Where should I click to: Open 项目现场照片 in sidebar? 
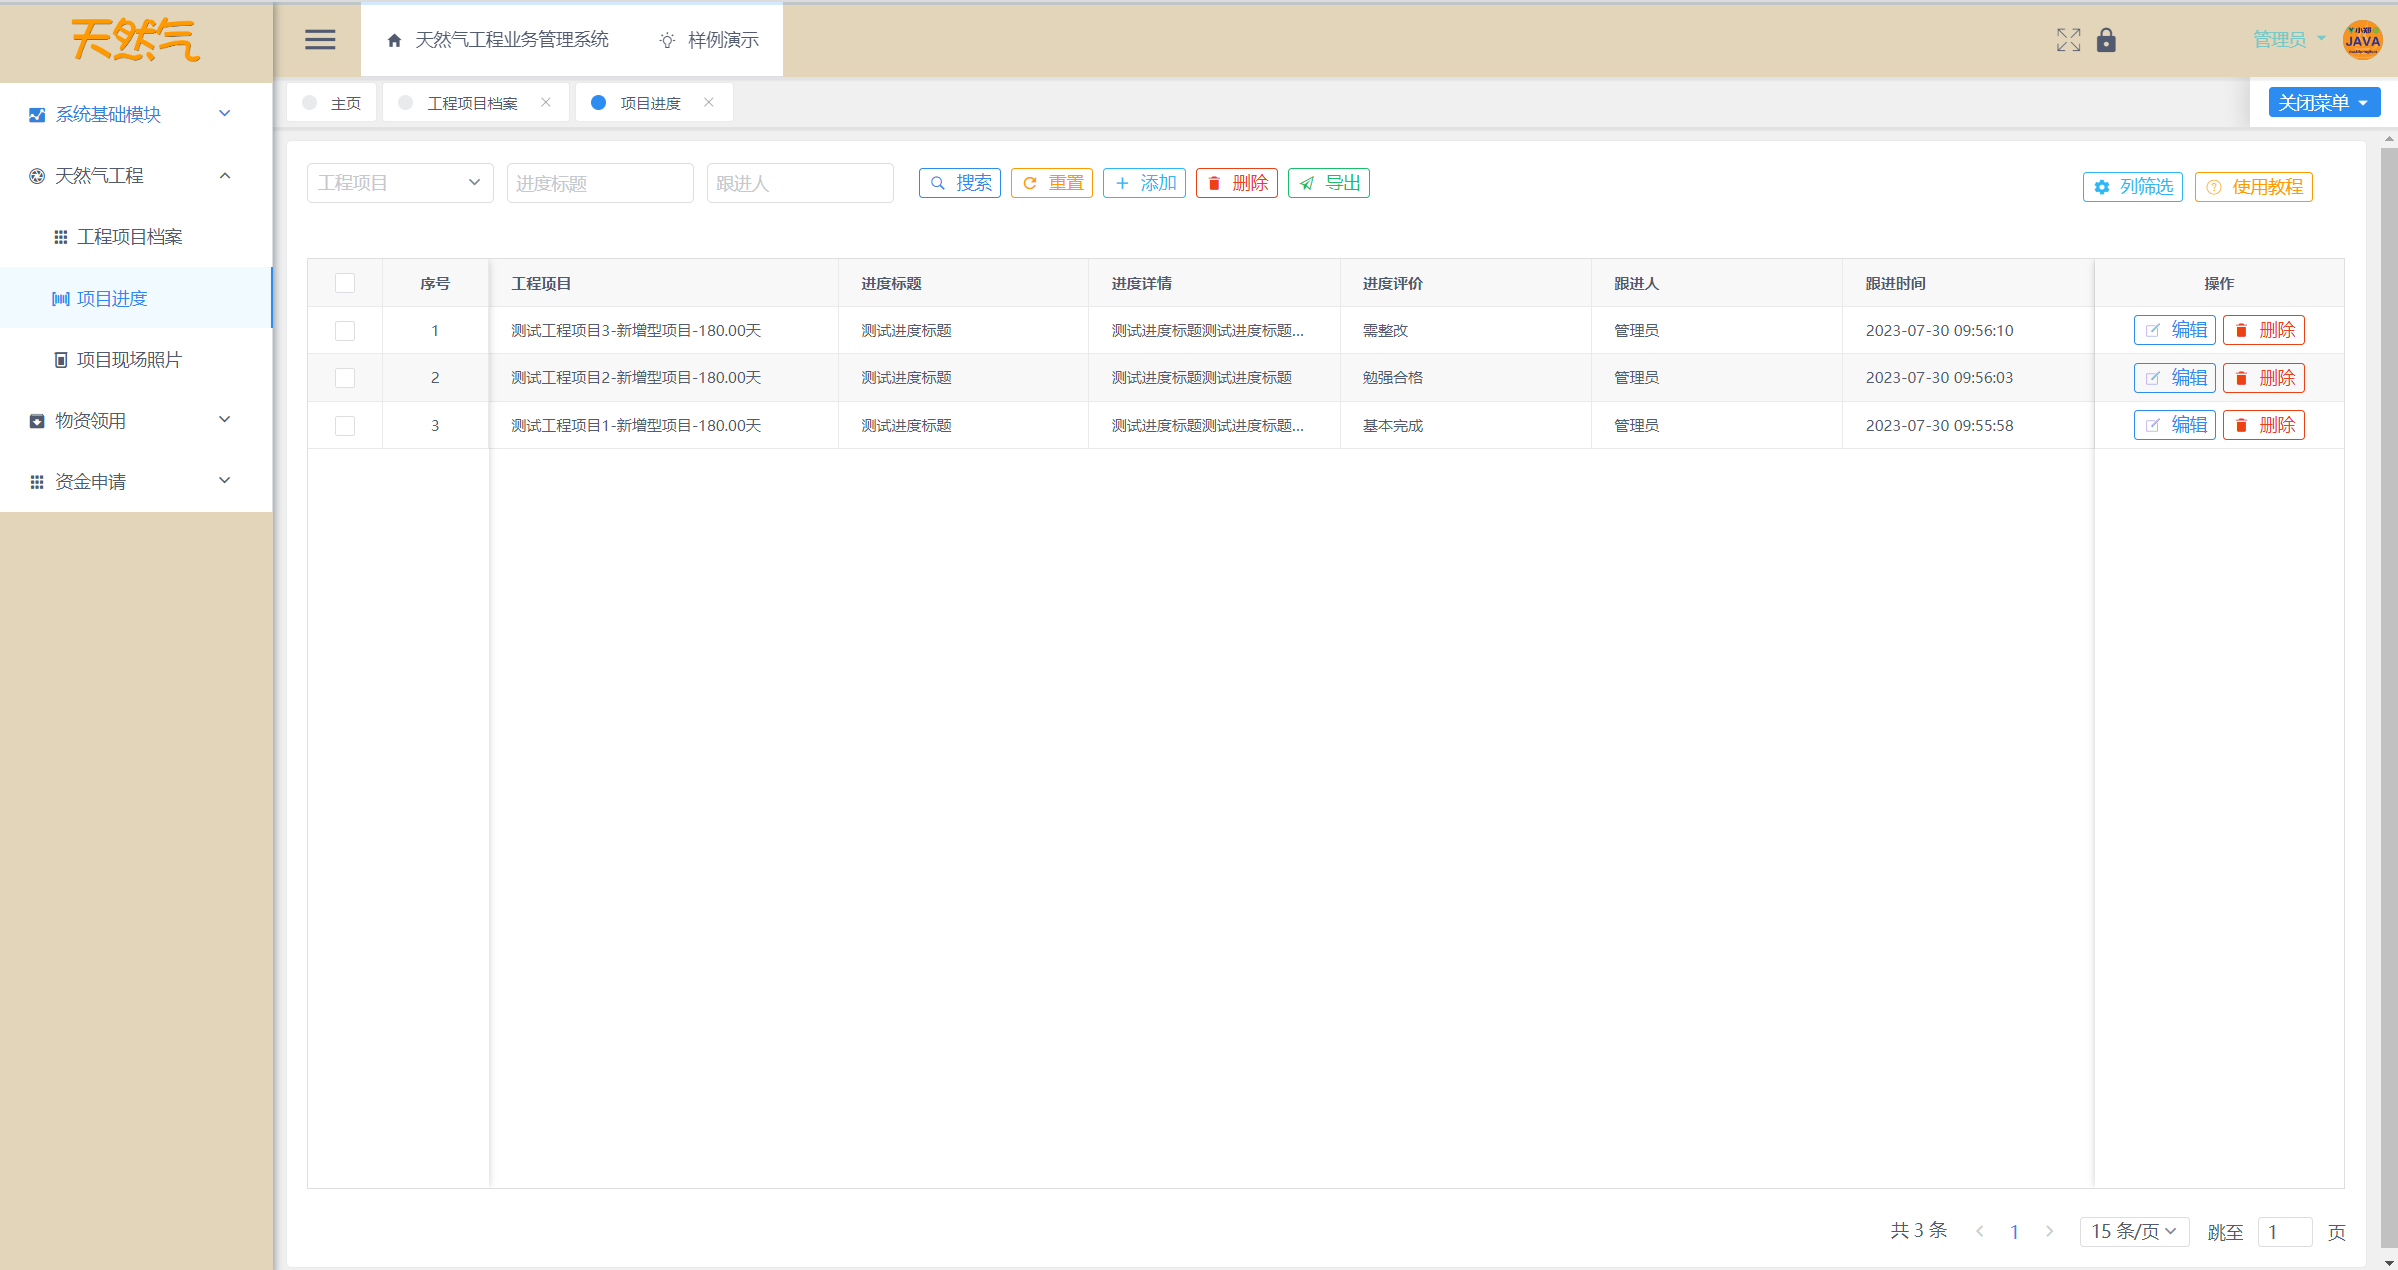click(x=129, y=360)
